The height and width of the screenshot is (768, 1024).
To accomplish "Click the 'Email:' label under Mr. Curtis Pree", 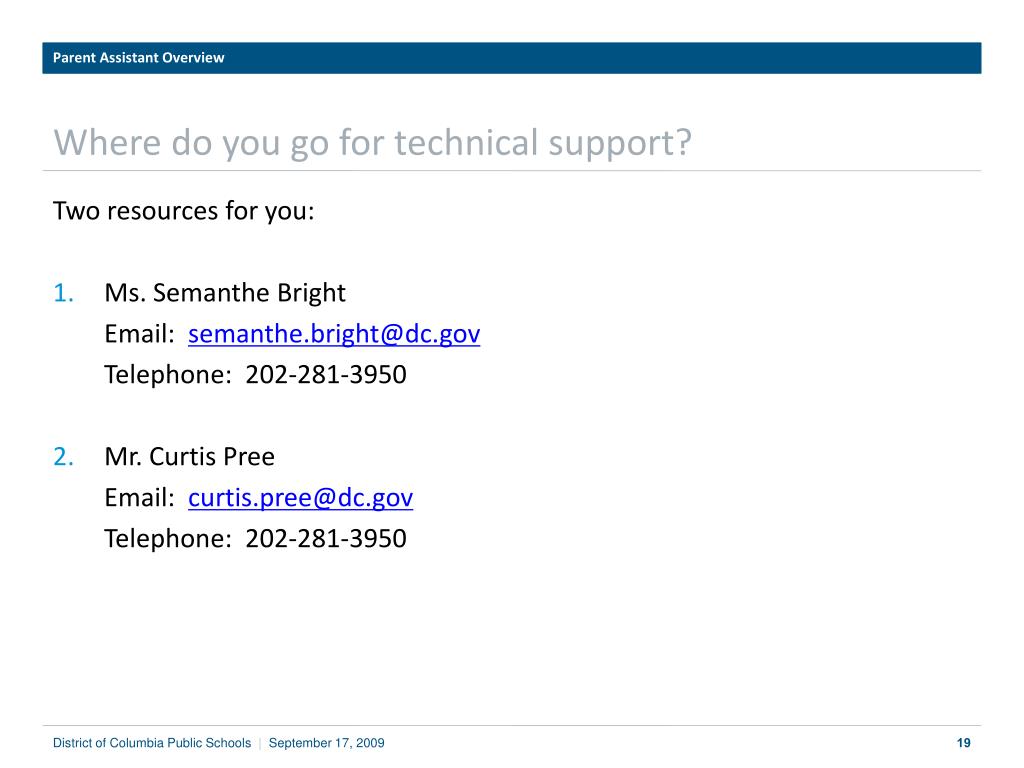I will click(x=140, y=498).
